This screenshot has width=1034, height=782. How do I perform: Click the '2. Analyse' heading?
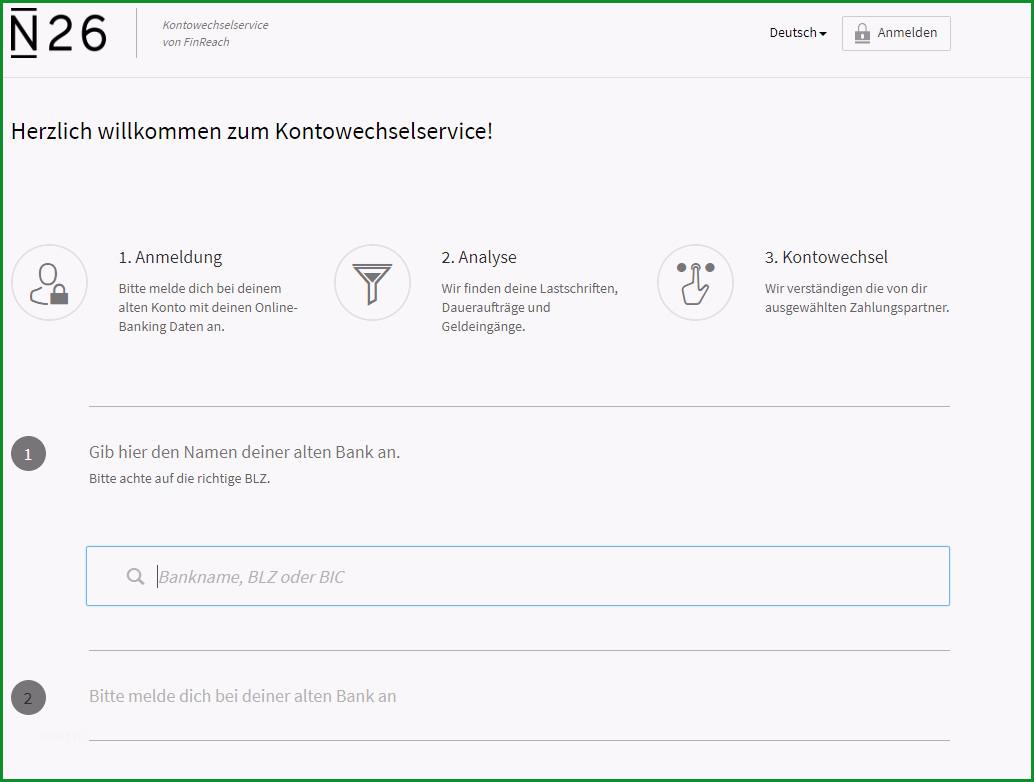coord(479,257)
